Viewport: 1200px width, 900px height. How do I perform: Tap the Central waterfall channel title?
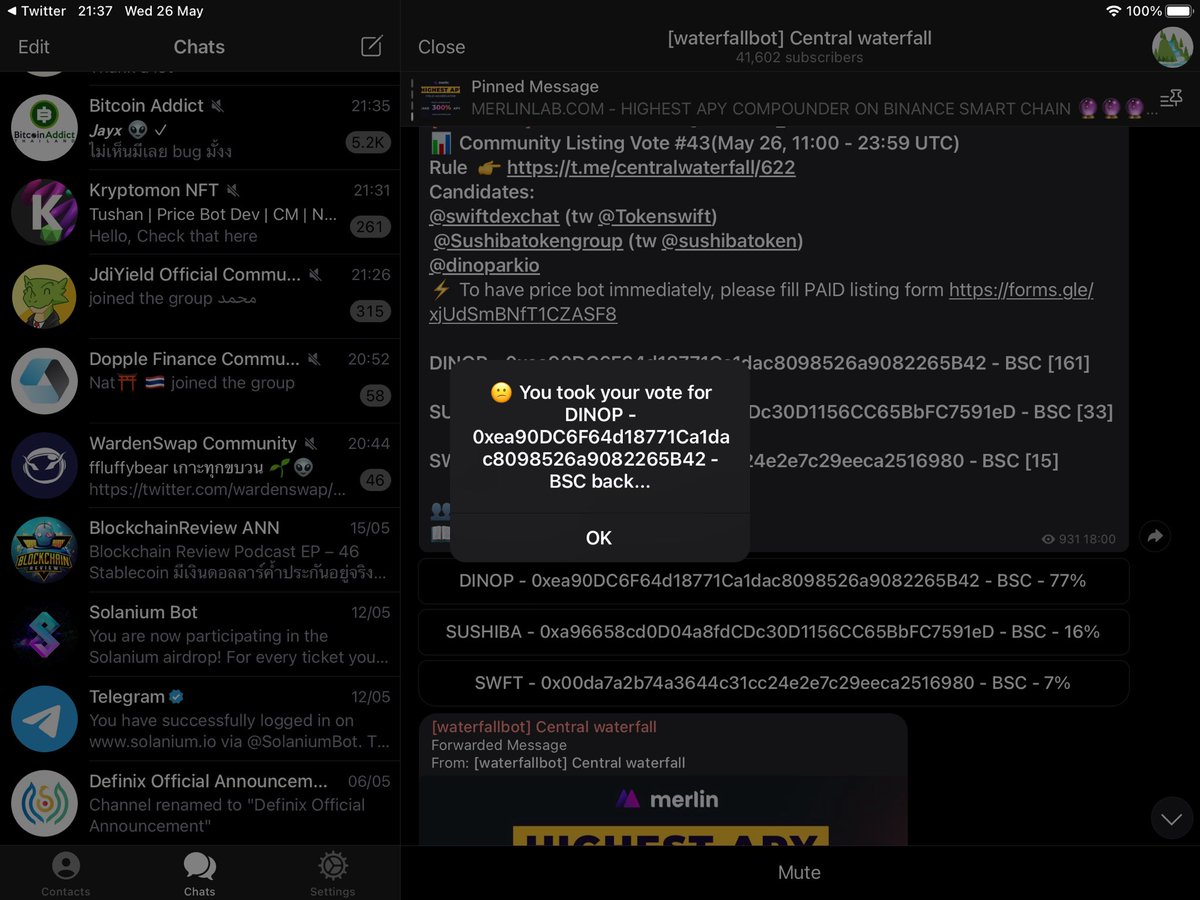799,38
